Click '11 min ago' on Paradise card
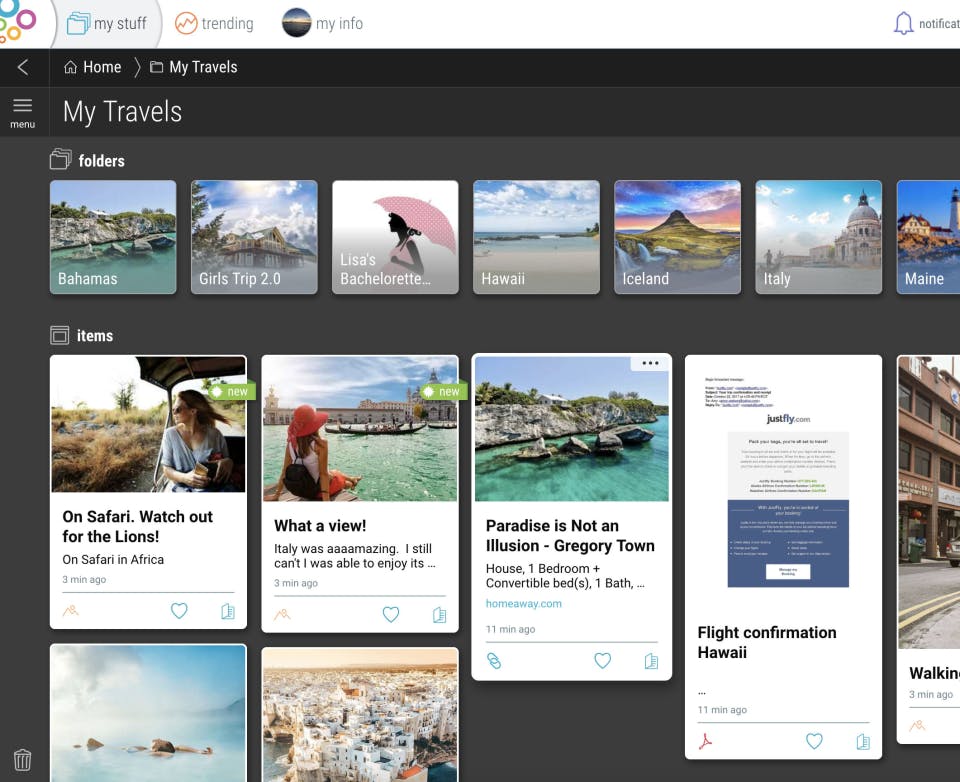 tap(511, 629)
